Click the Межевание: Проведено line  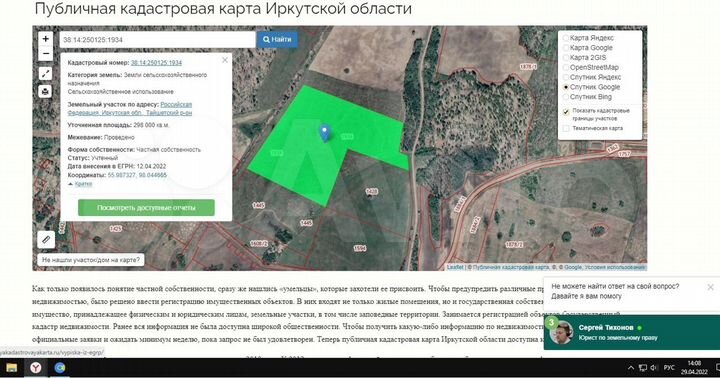point(101,137)
